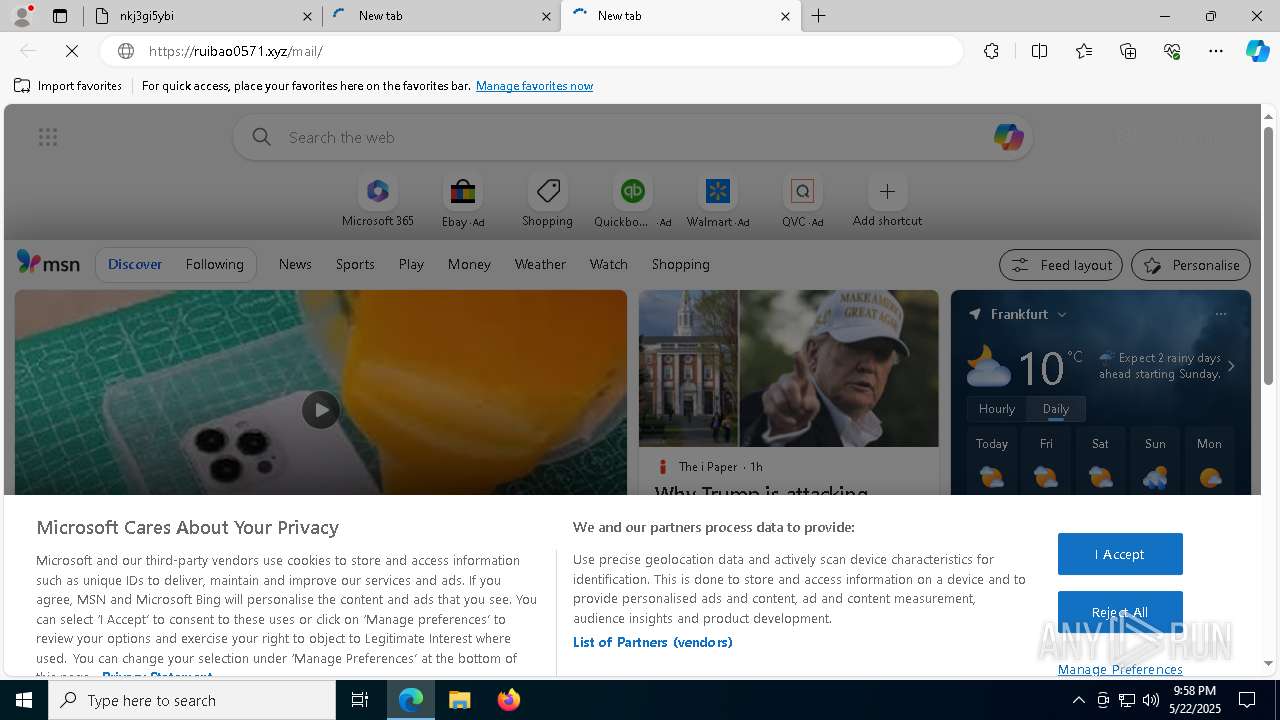The image size is (1280, 720).
Task: Close the nkj3gi5ybi tab
Action: (x=307, y=16)
